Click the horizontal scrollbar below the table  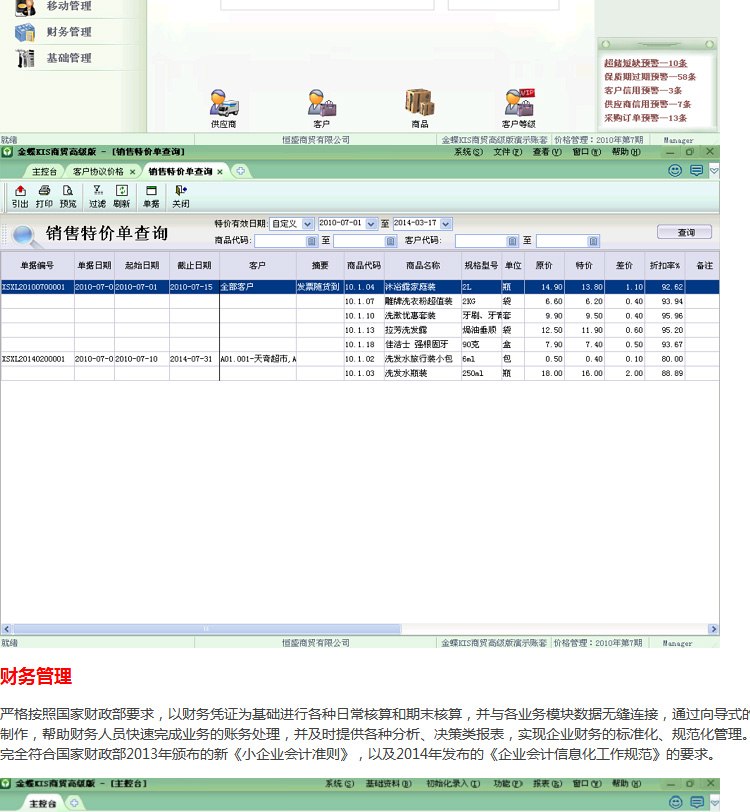[358, 629]
